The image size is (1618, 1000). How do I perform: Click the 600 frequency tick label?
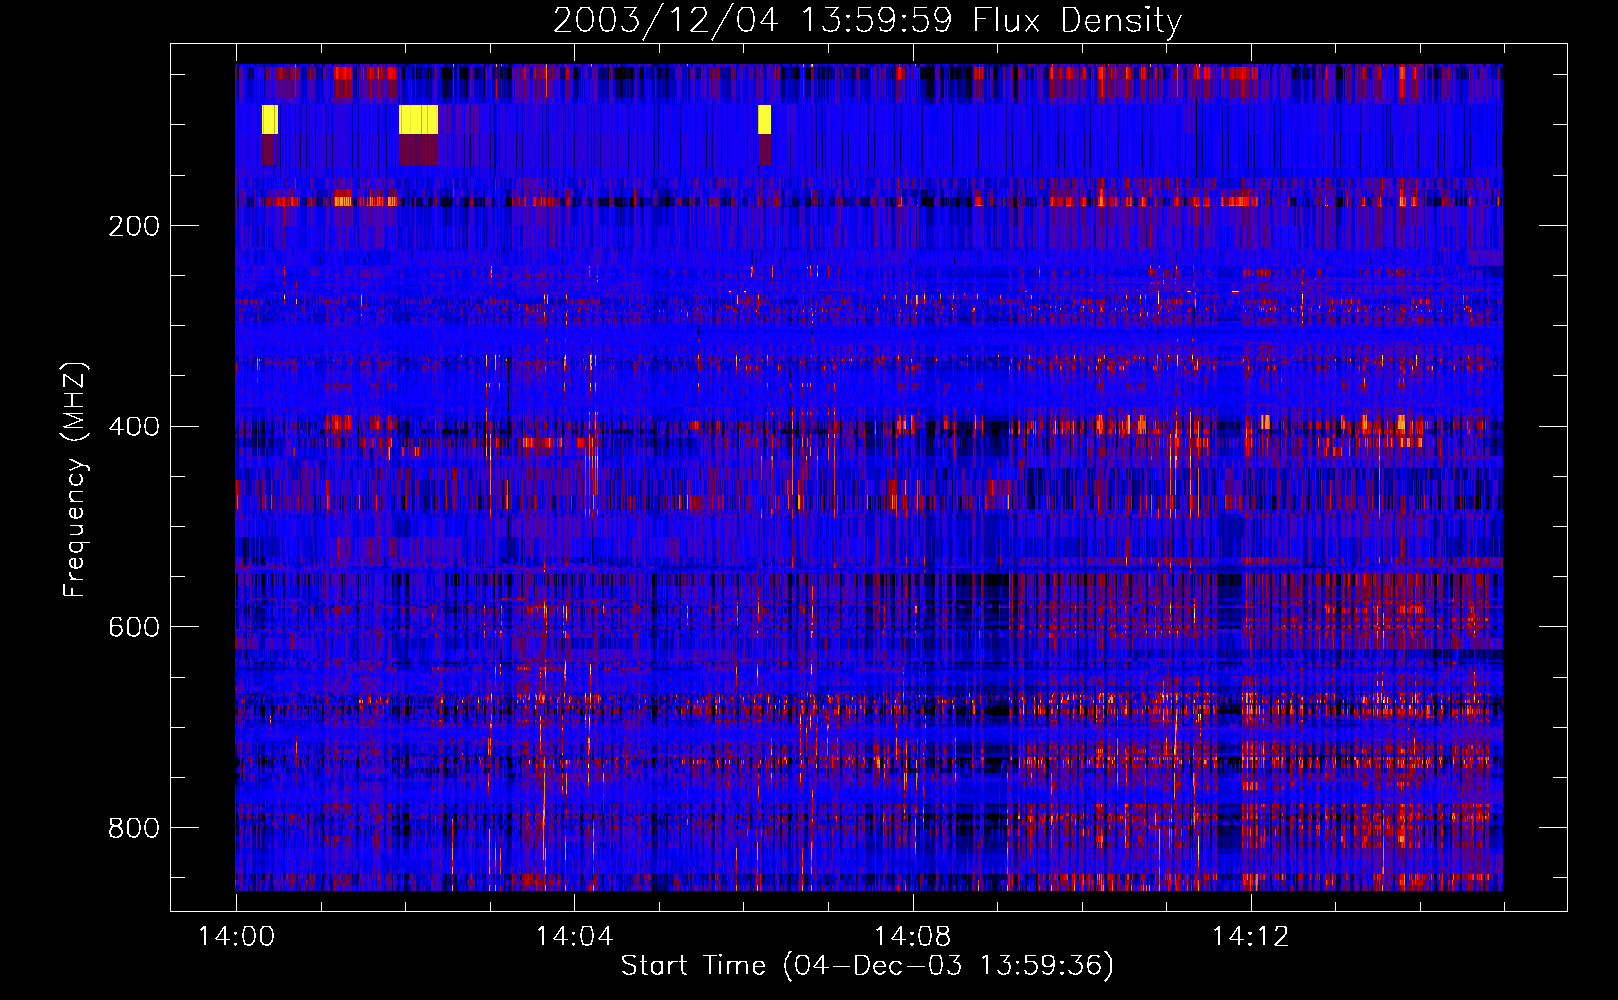[x=134, y=627]
